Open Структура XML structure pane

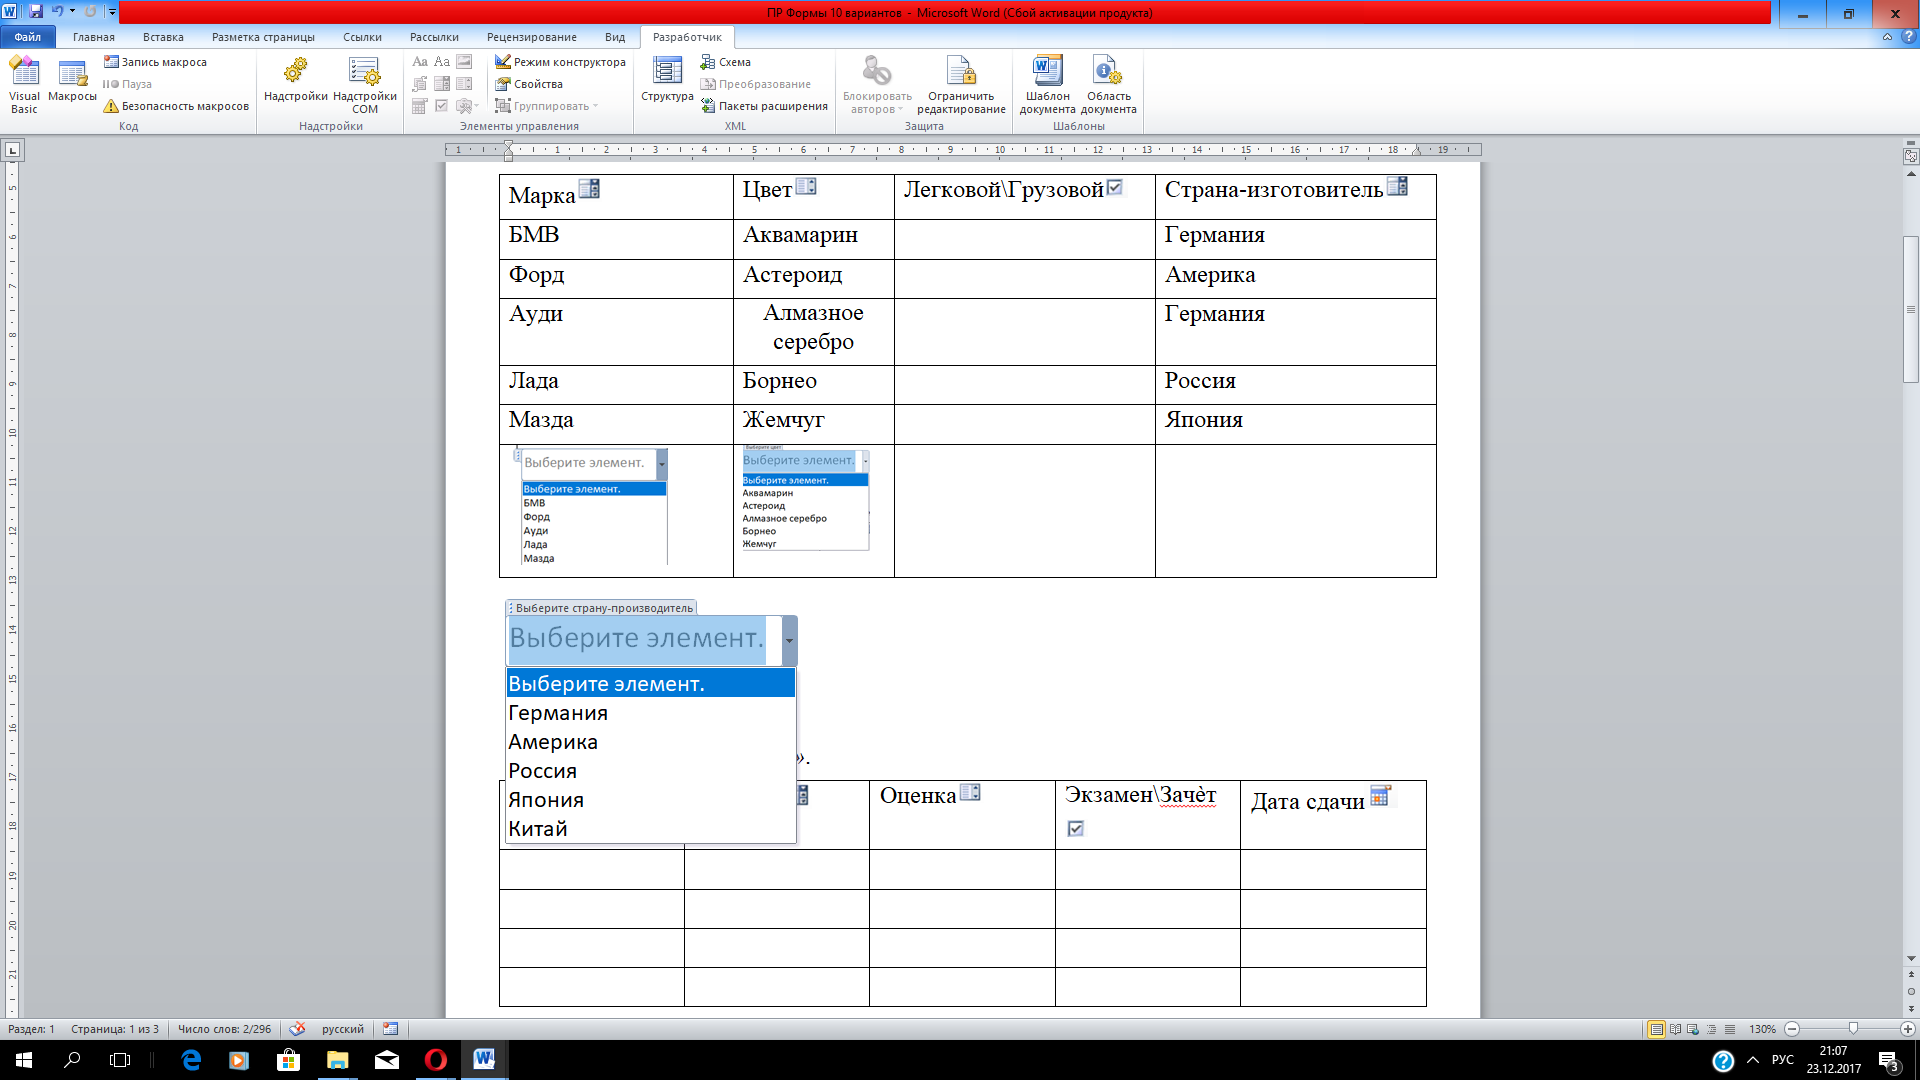667,80
